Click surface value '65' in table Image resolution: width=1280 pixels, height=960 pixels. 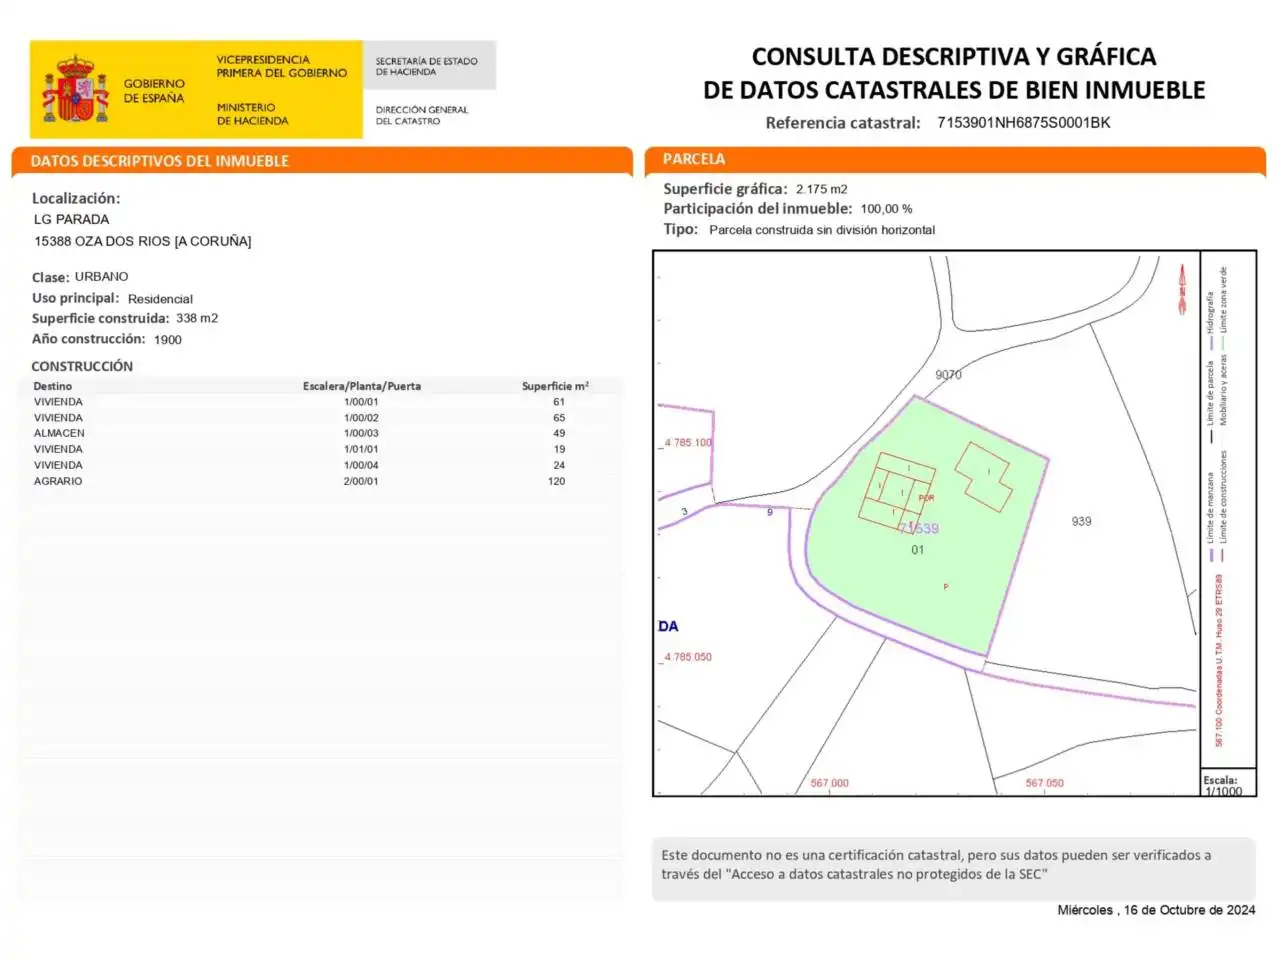coord(559,418)
